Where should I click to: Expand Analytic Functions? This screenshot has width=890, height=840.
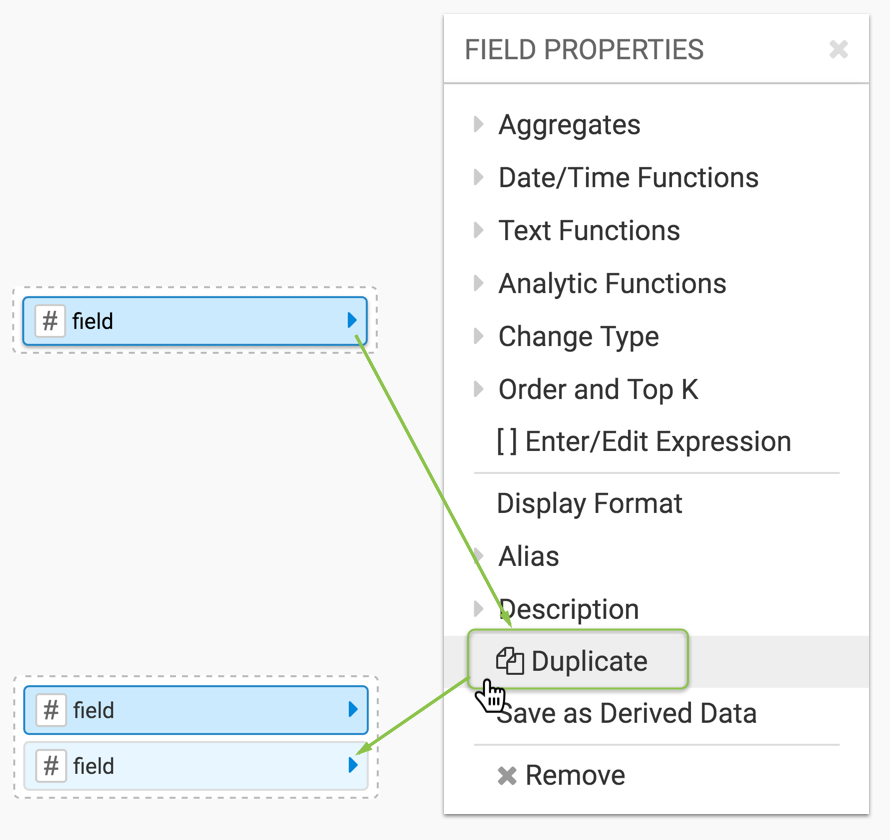click(x=612, y=284)
